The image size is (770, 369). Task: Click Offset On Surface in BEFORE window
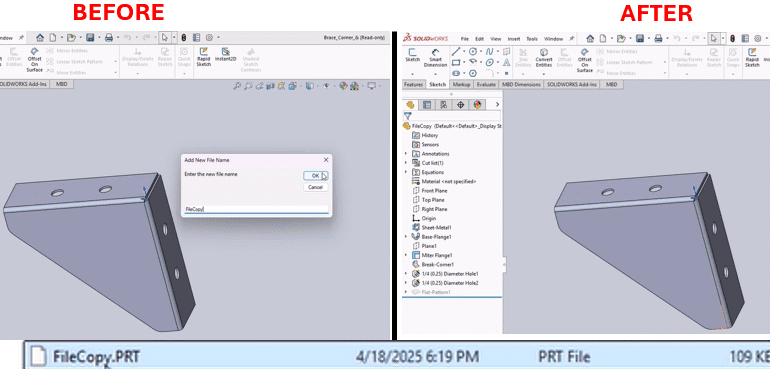34,59
